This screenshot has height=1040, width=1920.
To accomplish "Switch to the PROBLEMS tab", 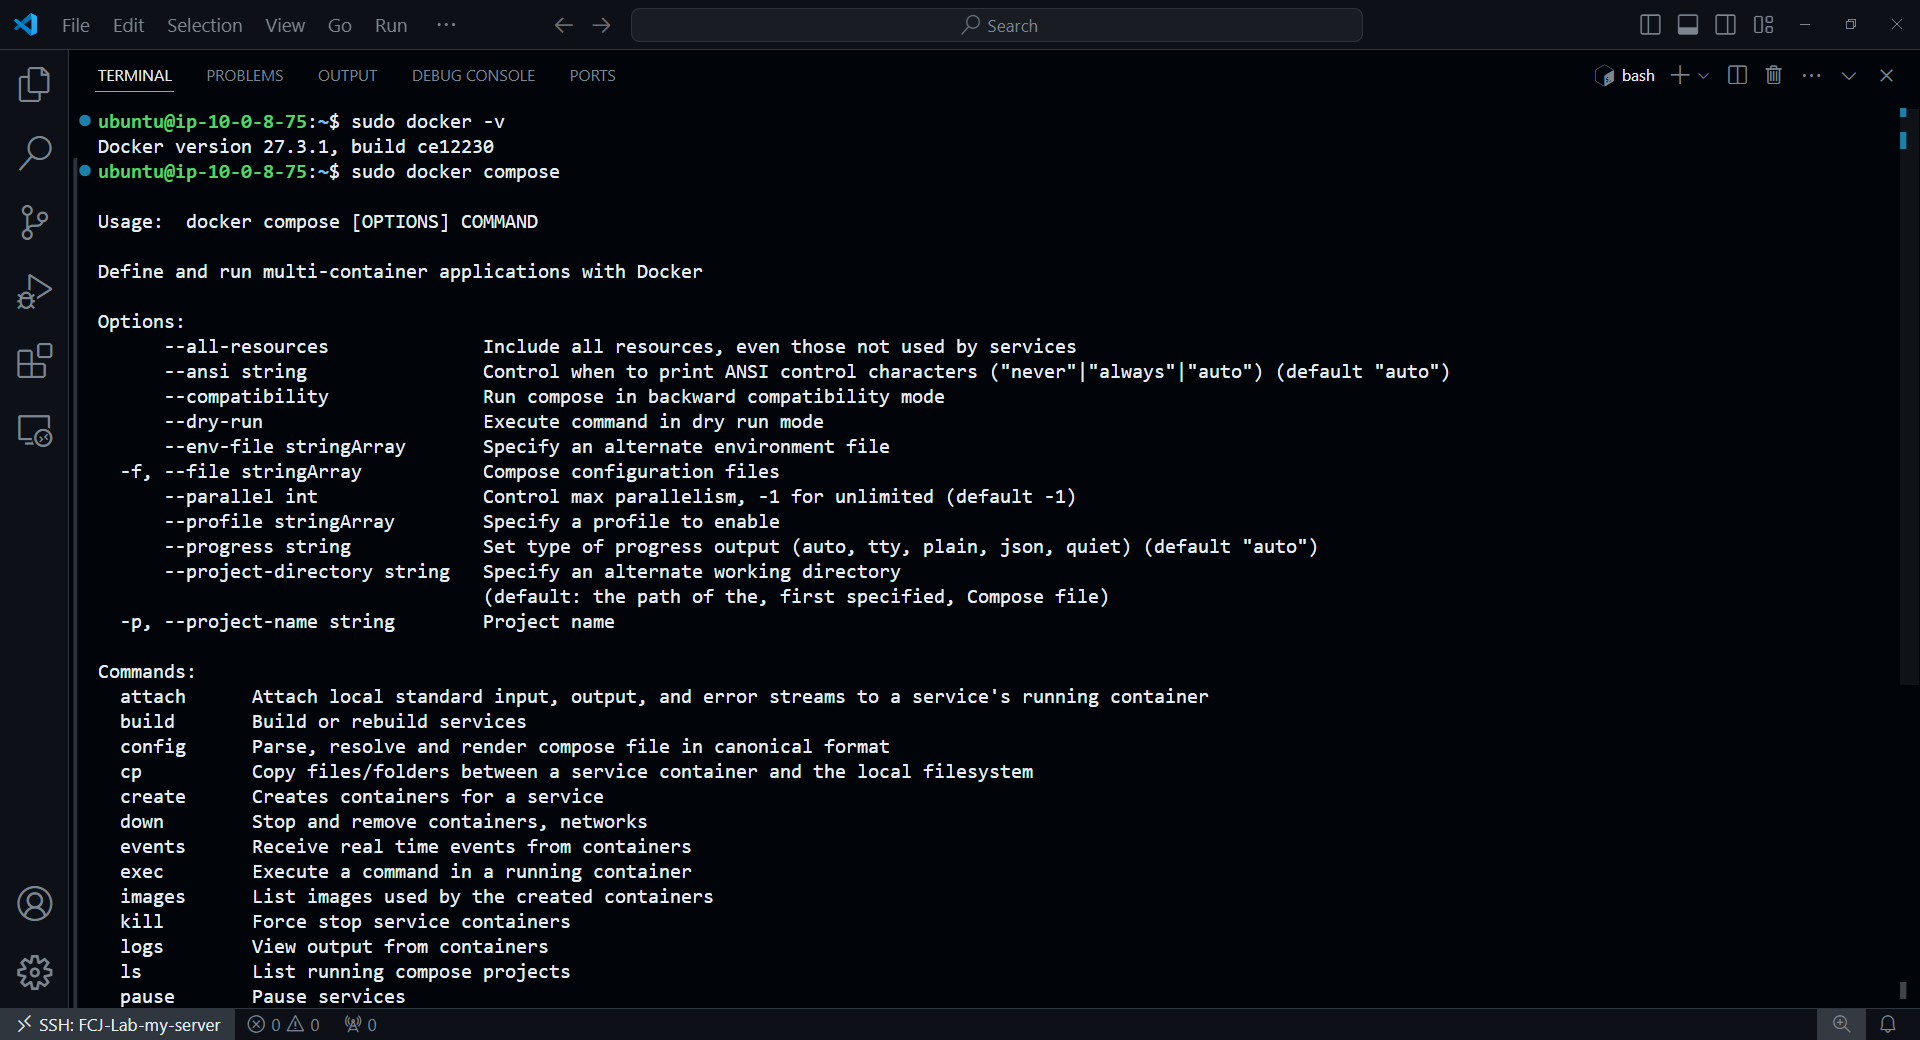I will click(x=245, y=75).
